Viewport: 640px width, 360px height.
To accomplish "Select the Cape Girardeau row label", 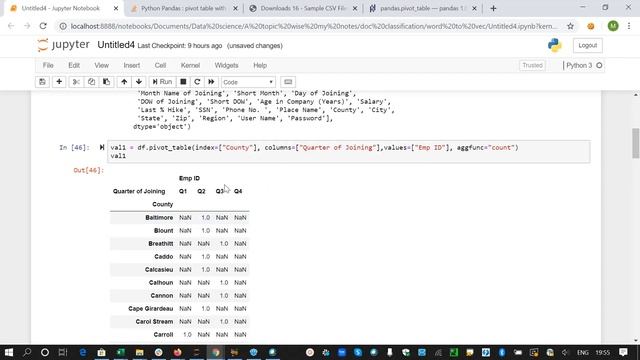I will (x=150, y=309).
